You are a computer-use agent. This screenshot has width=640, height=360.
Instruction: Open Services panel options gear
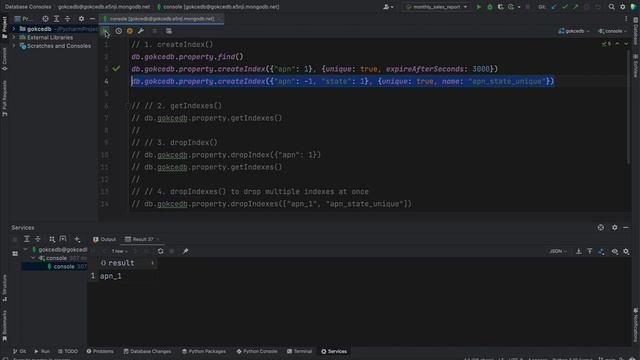[615, 227]
